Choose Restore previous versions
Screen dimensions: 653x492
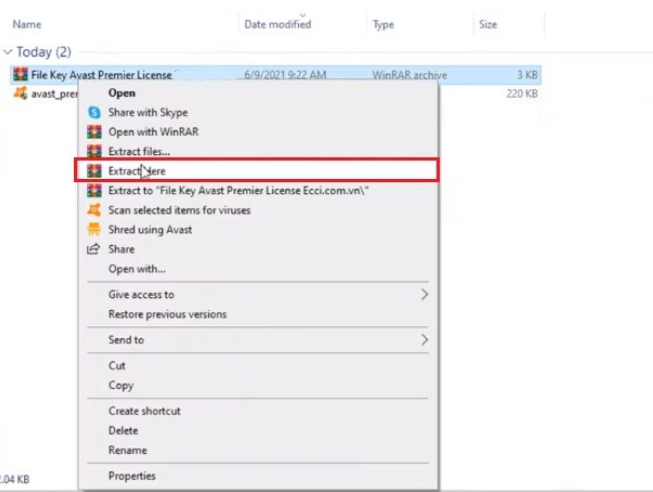click(167, 314)
